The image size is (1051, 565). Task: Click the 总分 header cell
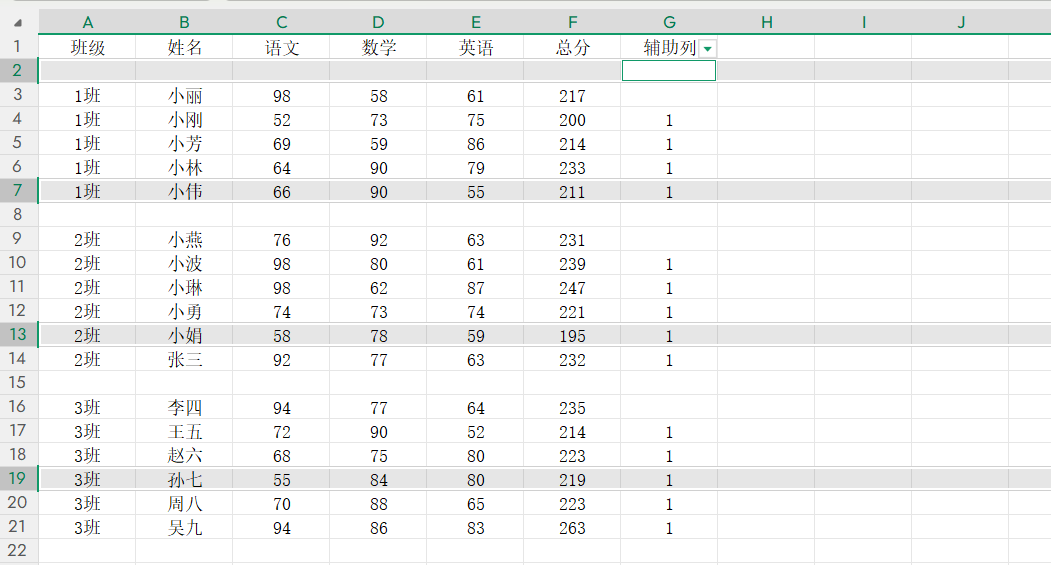(572, 47)
